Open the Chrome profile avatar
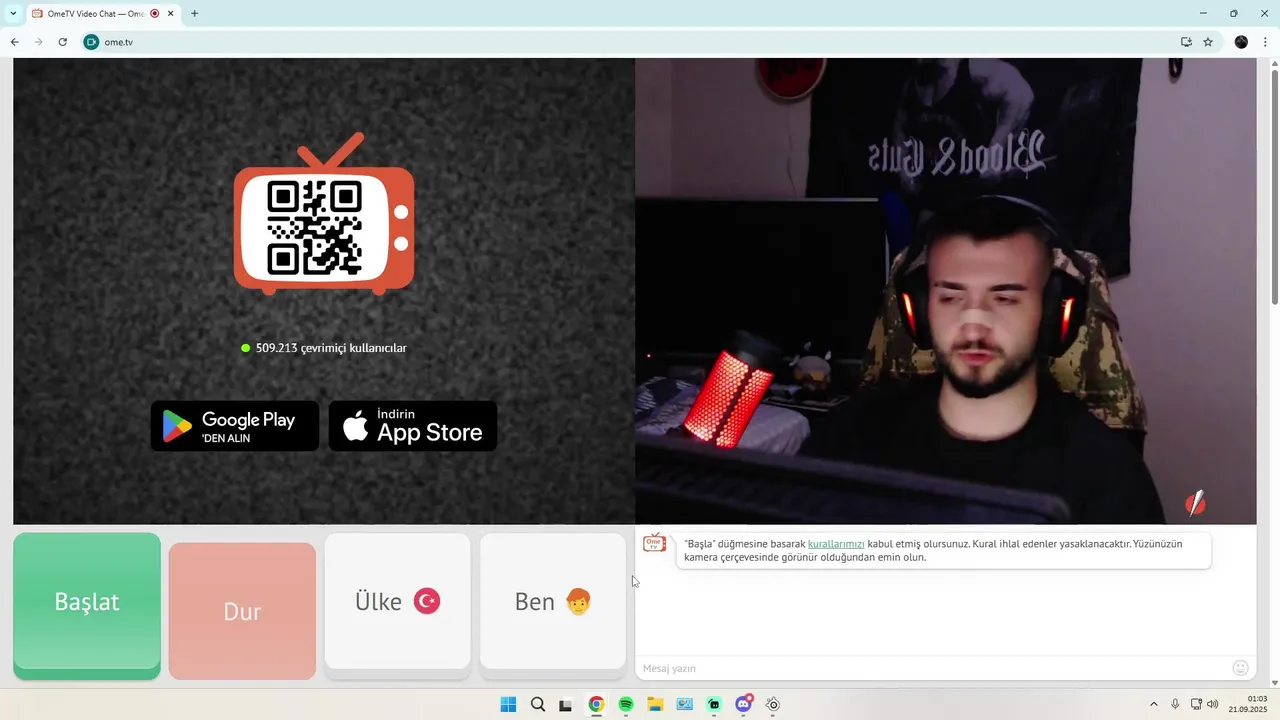This screenshot has width=1280, height=720. tap(1241, 42)
